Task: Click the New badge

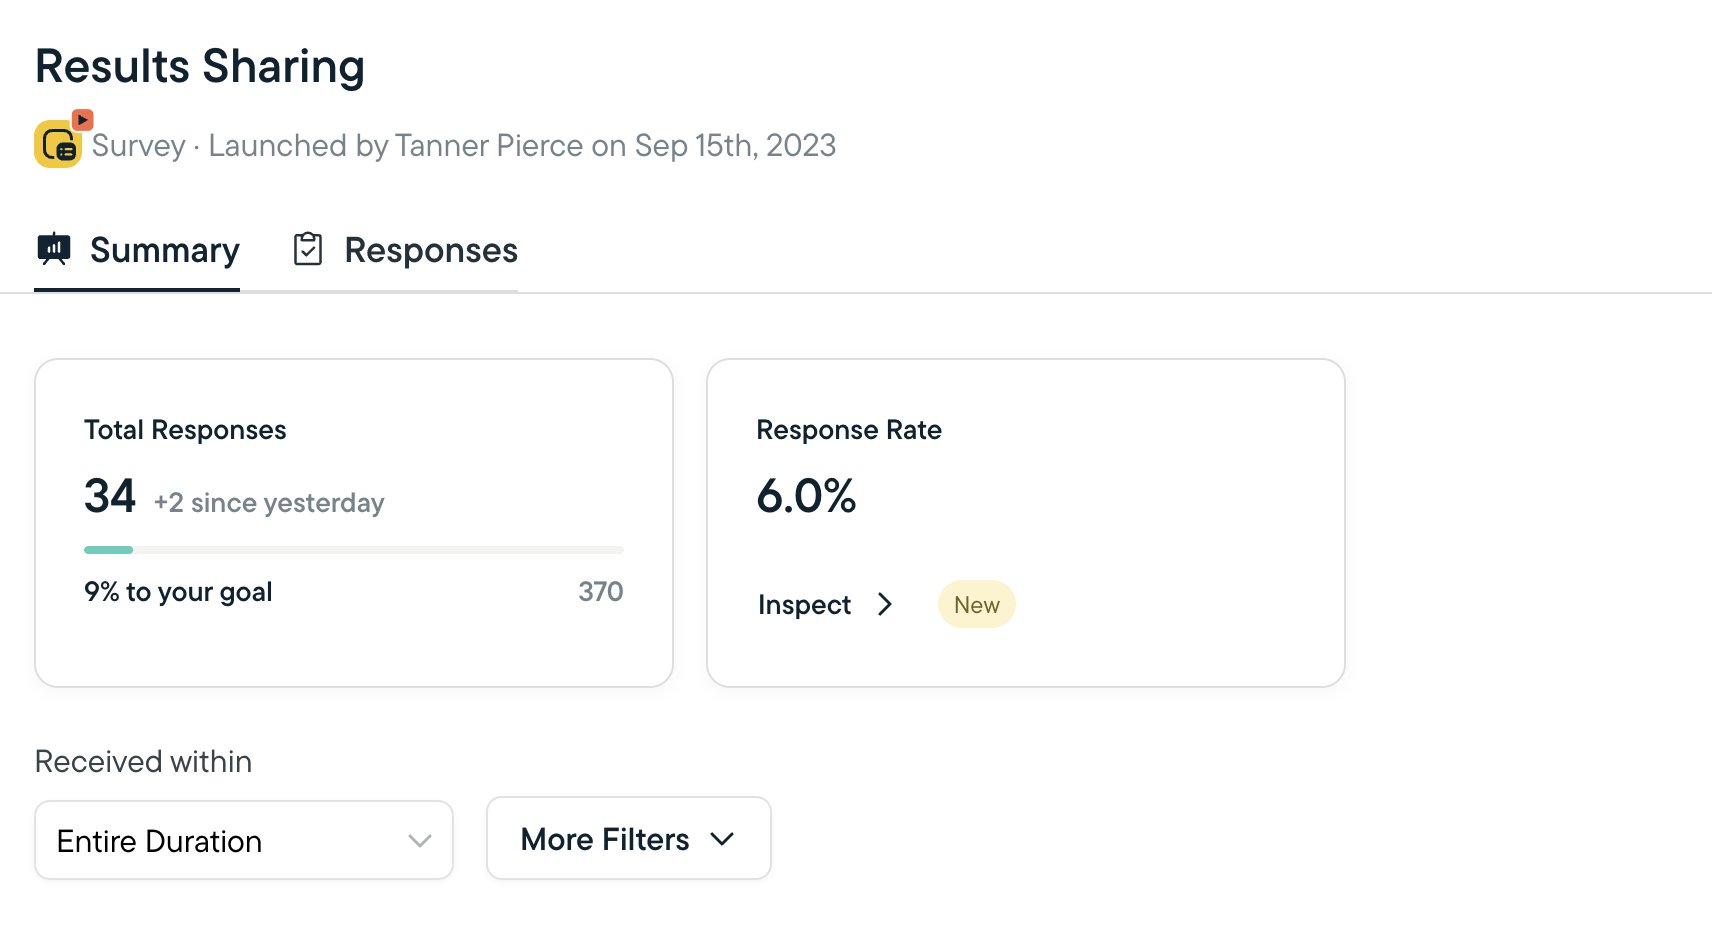Action: [x=976, y=605]
